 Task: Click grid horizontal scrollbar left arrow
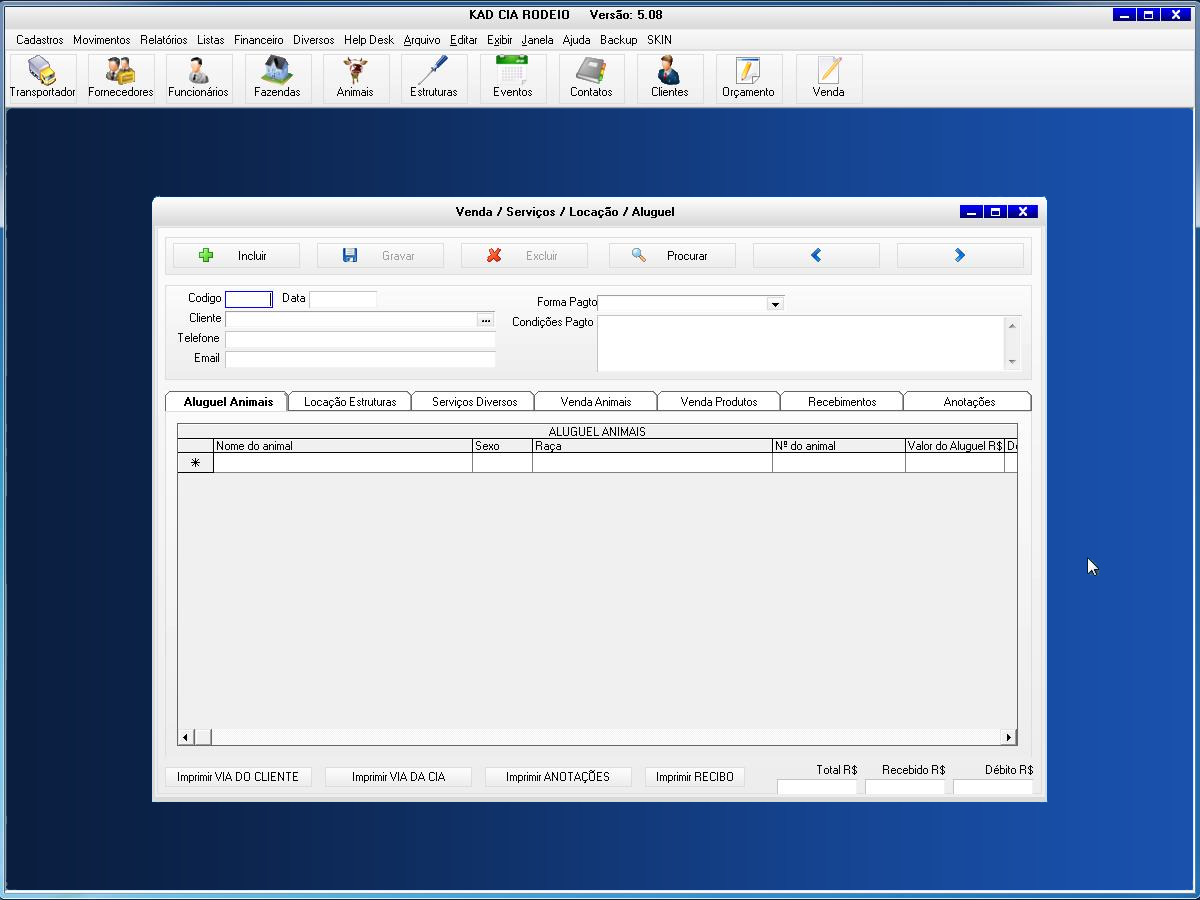tap(186, 737)
